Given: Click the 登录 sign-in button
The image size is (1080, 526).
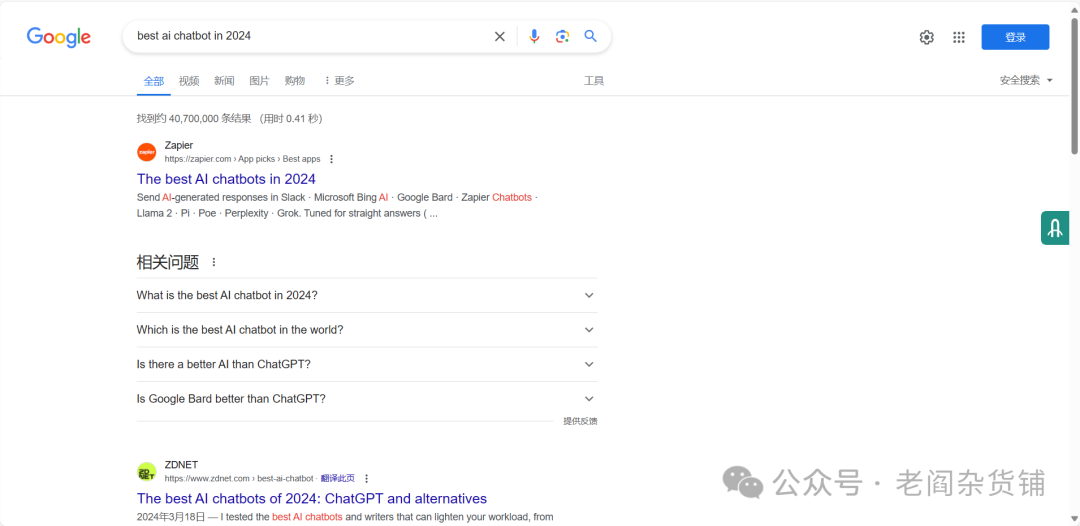Looking at the screenshot, I should pos(1015,37).
